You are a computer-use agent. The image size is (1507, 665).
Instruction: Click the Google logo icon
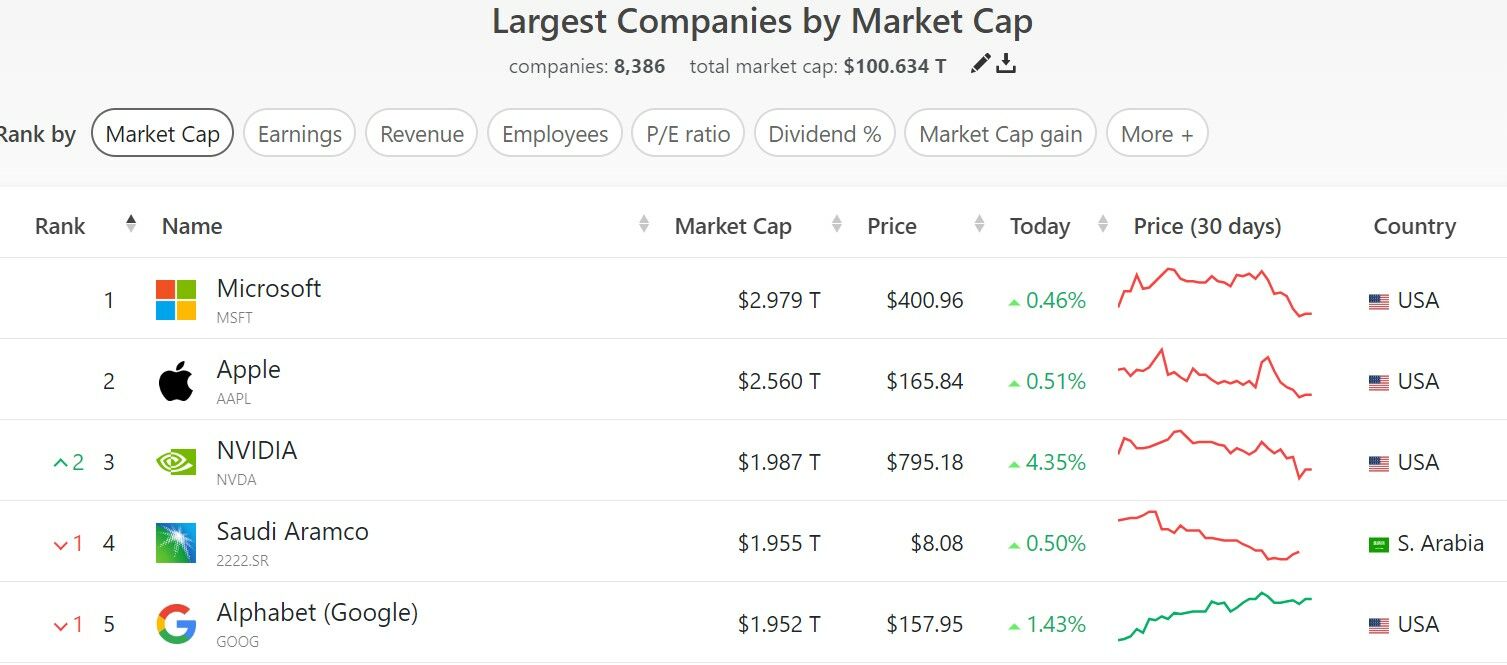coord(176,624)
